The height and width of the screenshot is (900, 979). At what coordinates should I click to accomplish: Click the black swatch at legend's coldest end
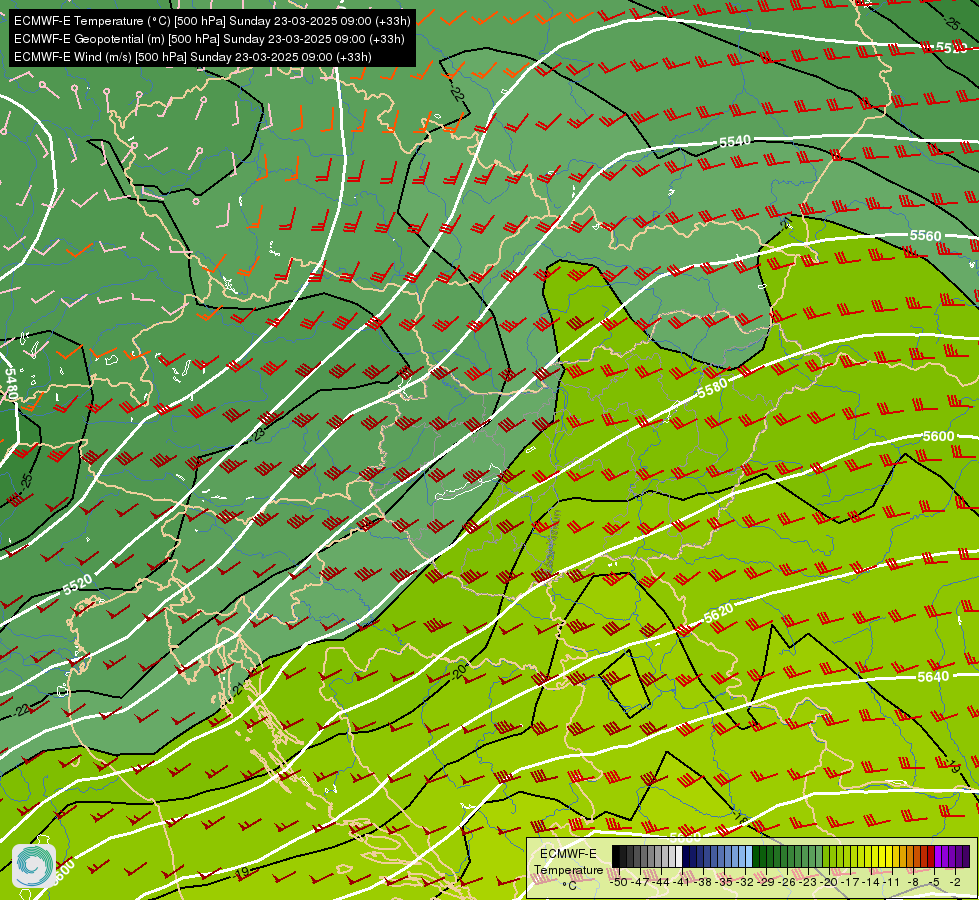pyautogui.click(x=616, y=856)
